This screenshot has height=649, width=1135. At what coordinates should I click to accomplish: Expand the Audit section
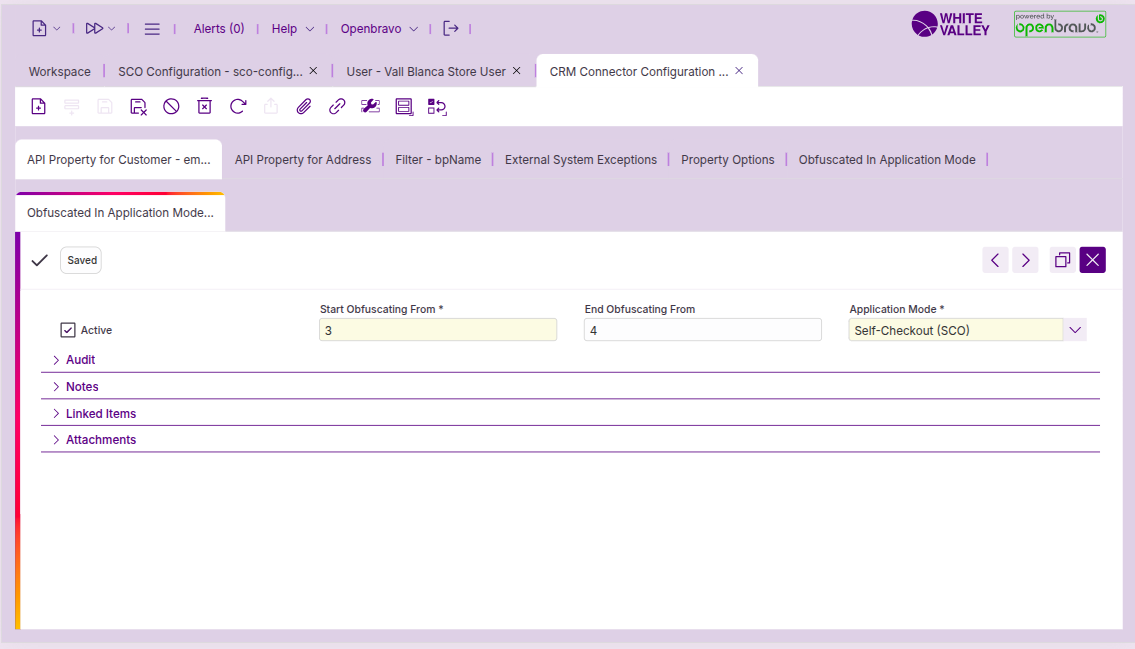[x=80, y=360]
